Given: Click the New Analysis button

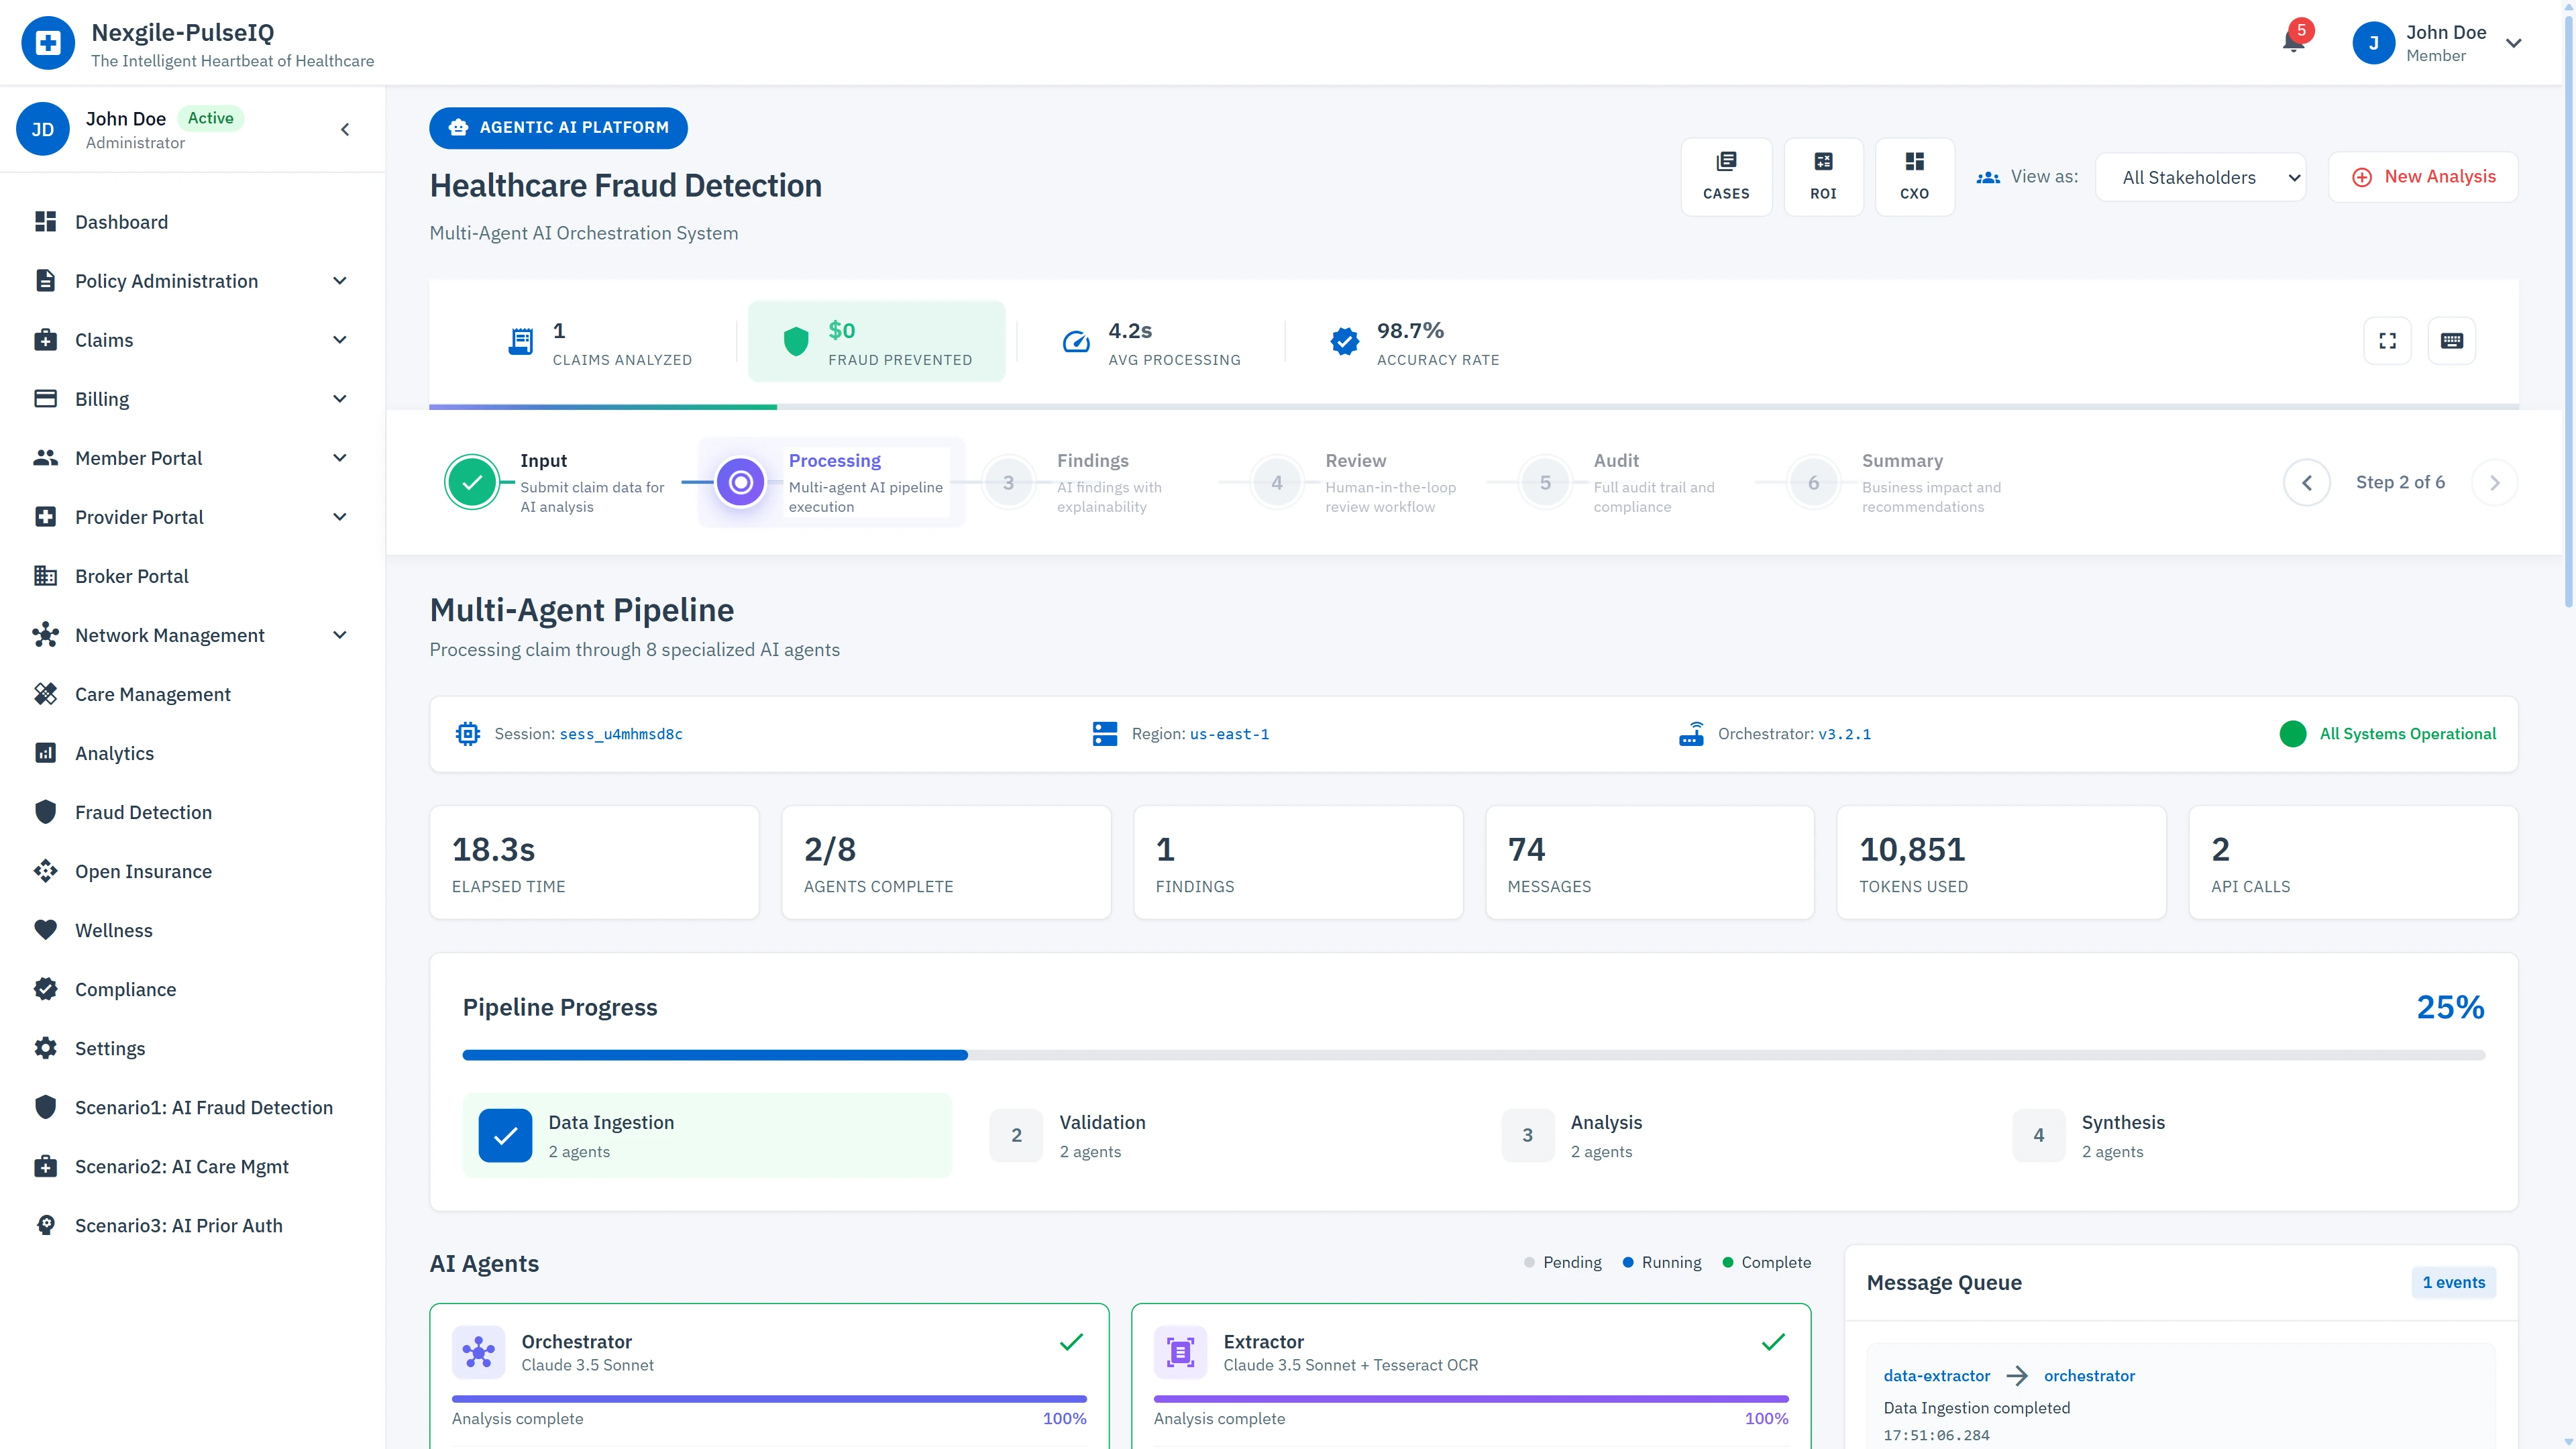Looking at the screenshot, I should [x=2423, y=176].
